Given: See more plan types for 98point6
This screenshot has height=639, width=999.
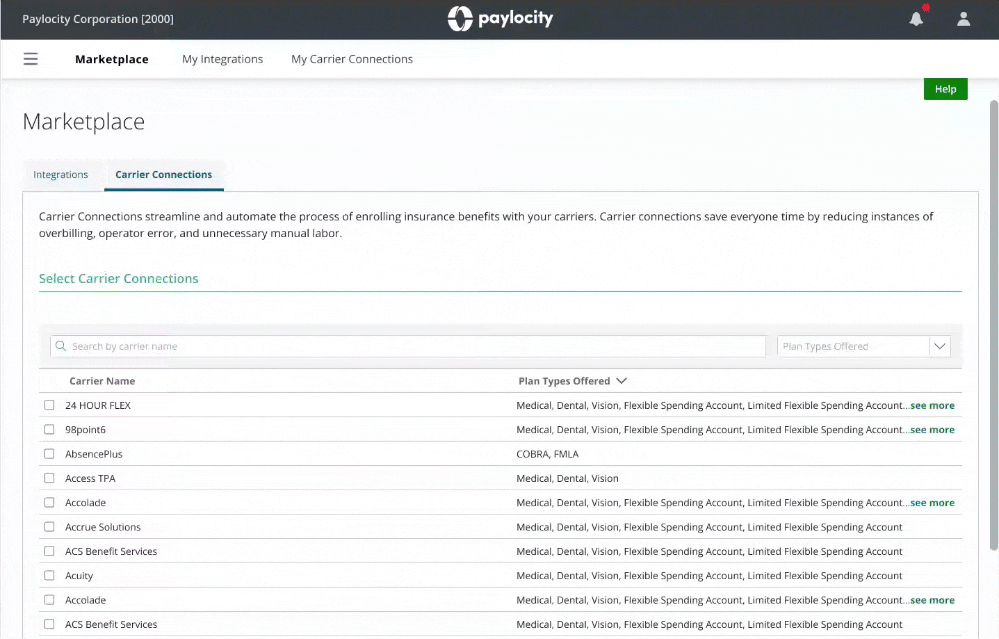Looking at the screenshot, I should (932, 429).
